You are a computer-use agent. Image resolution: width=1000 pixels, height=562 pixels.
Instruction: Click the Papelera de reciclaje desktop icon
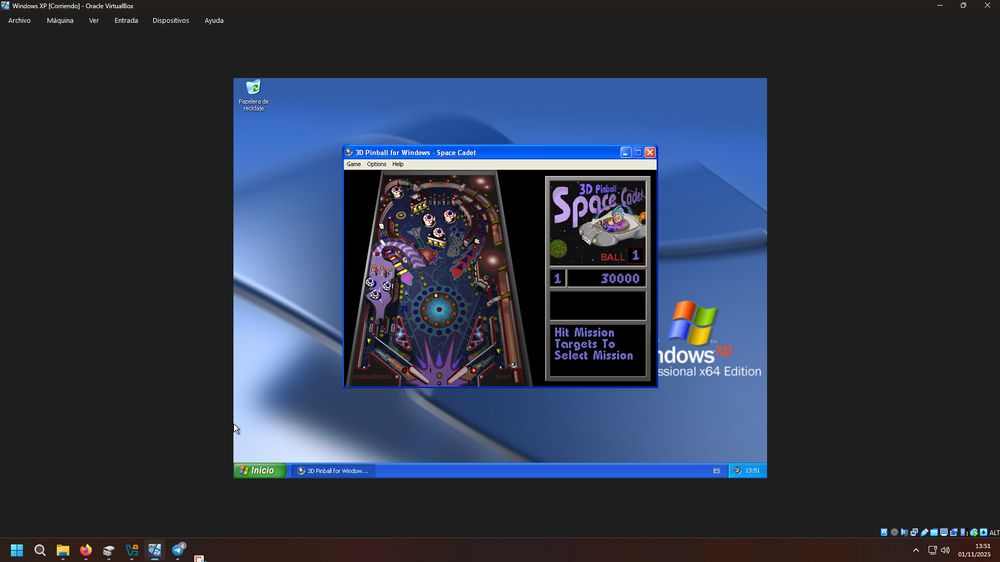[253, 96]
